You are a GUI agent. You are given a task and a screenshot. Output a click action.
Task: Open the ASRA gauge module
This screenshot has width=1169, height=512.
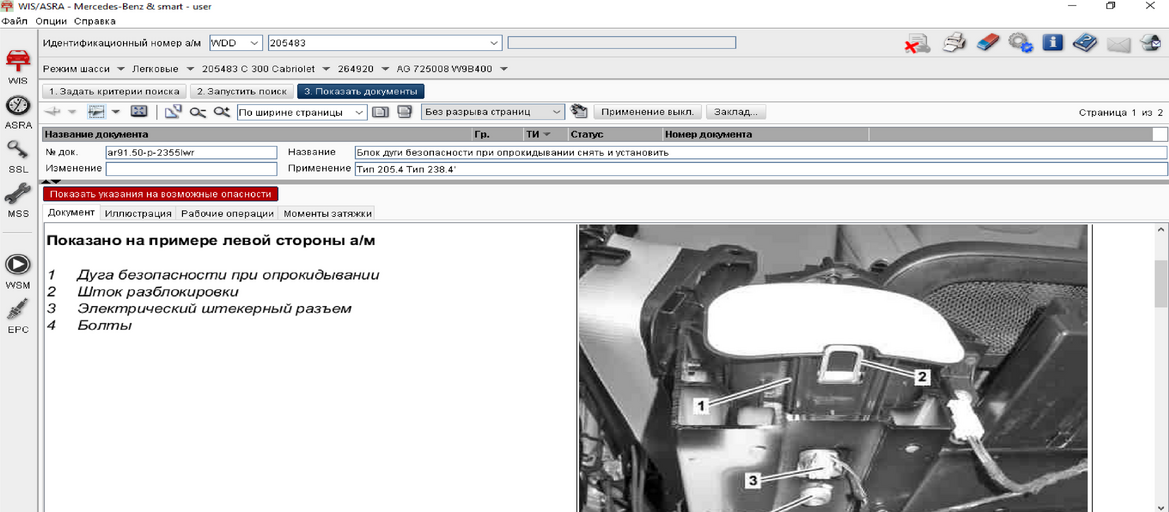(x=18, y=112)
